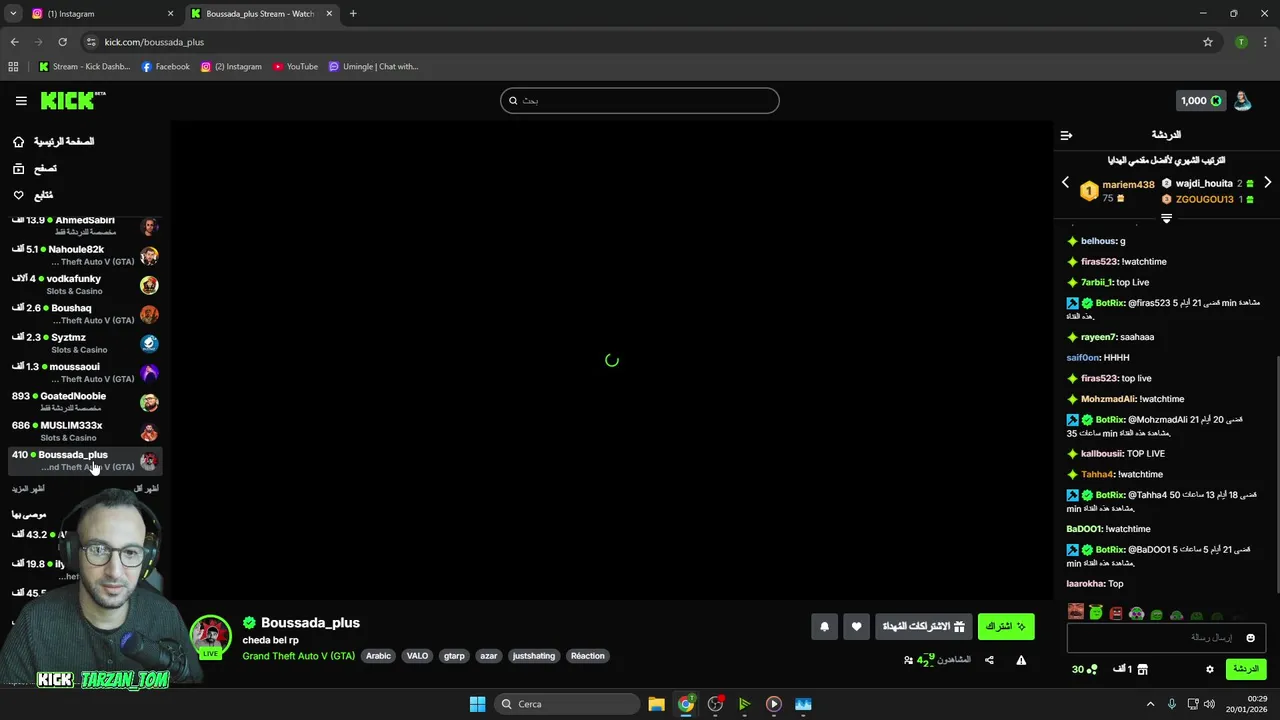
Task: Open the emoji picker in chat box
Action: click(x=1250, y=638)
